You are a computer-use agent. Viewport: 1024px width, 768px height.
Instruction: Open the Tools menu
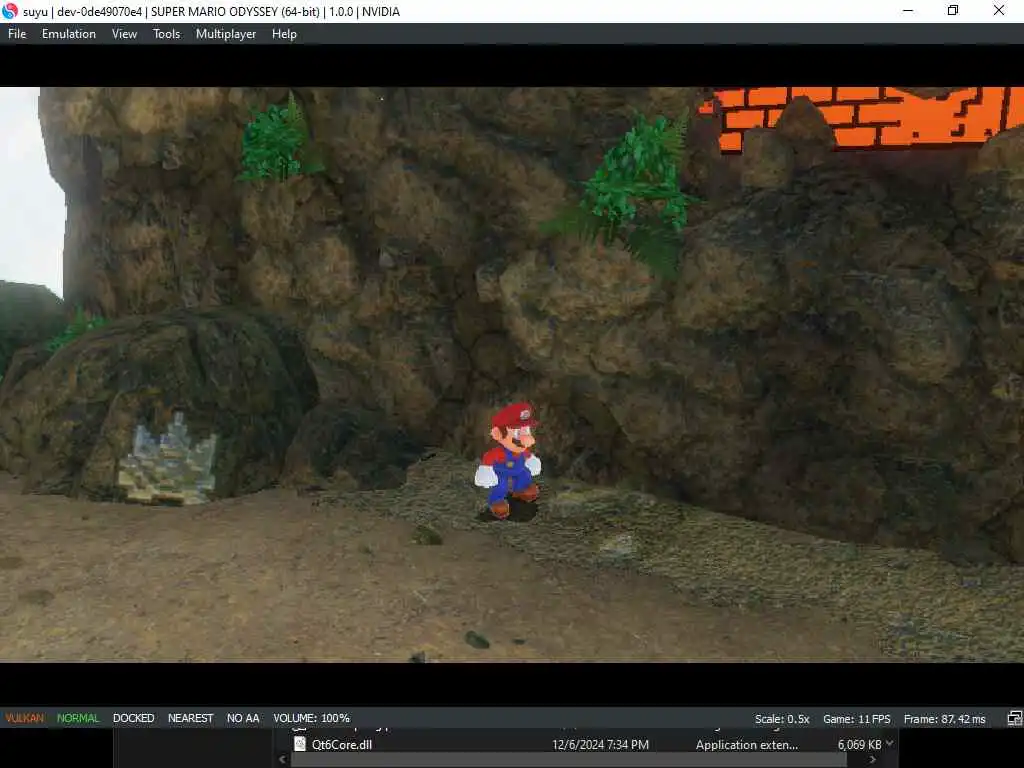pyautogui.click(x=167, y=34)
